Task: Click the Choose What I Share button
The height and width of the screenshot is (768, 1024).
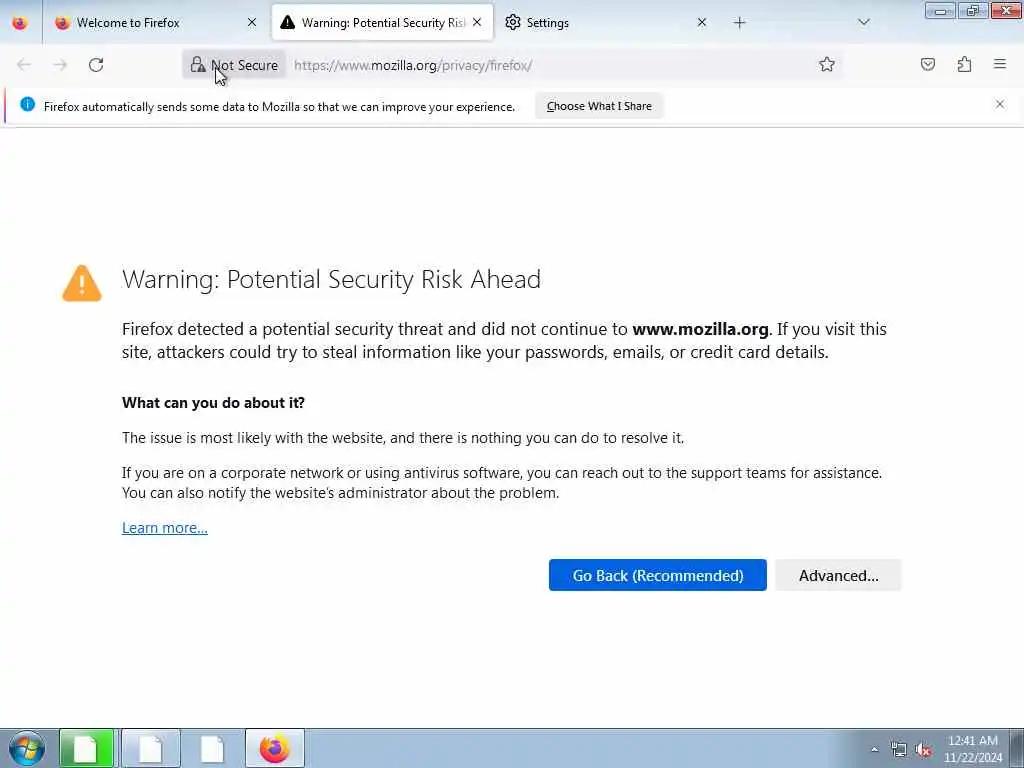Action: pyautogui.click(x=599, y=106)
